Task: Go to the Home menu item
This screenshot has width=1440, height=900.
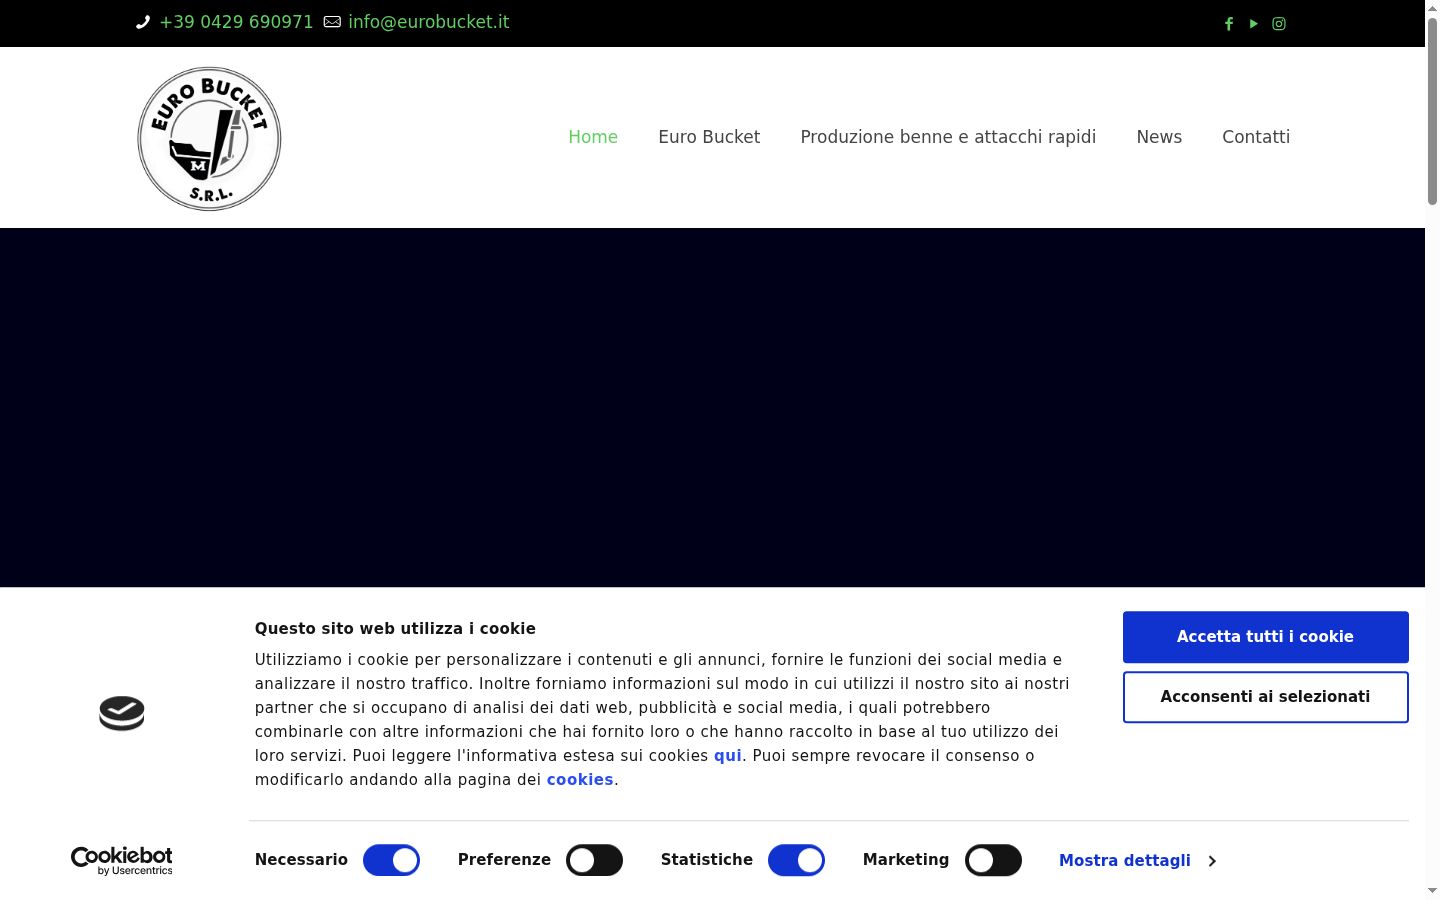Action: point(593,137)
